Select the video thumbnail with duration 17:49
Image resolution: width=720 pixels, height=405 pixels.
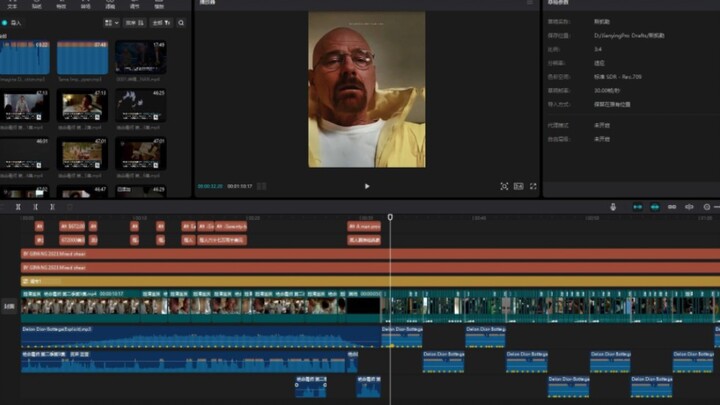[x=141, y=57]
